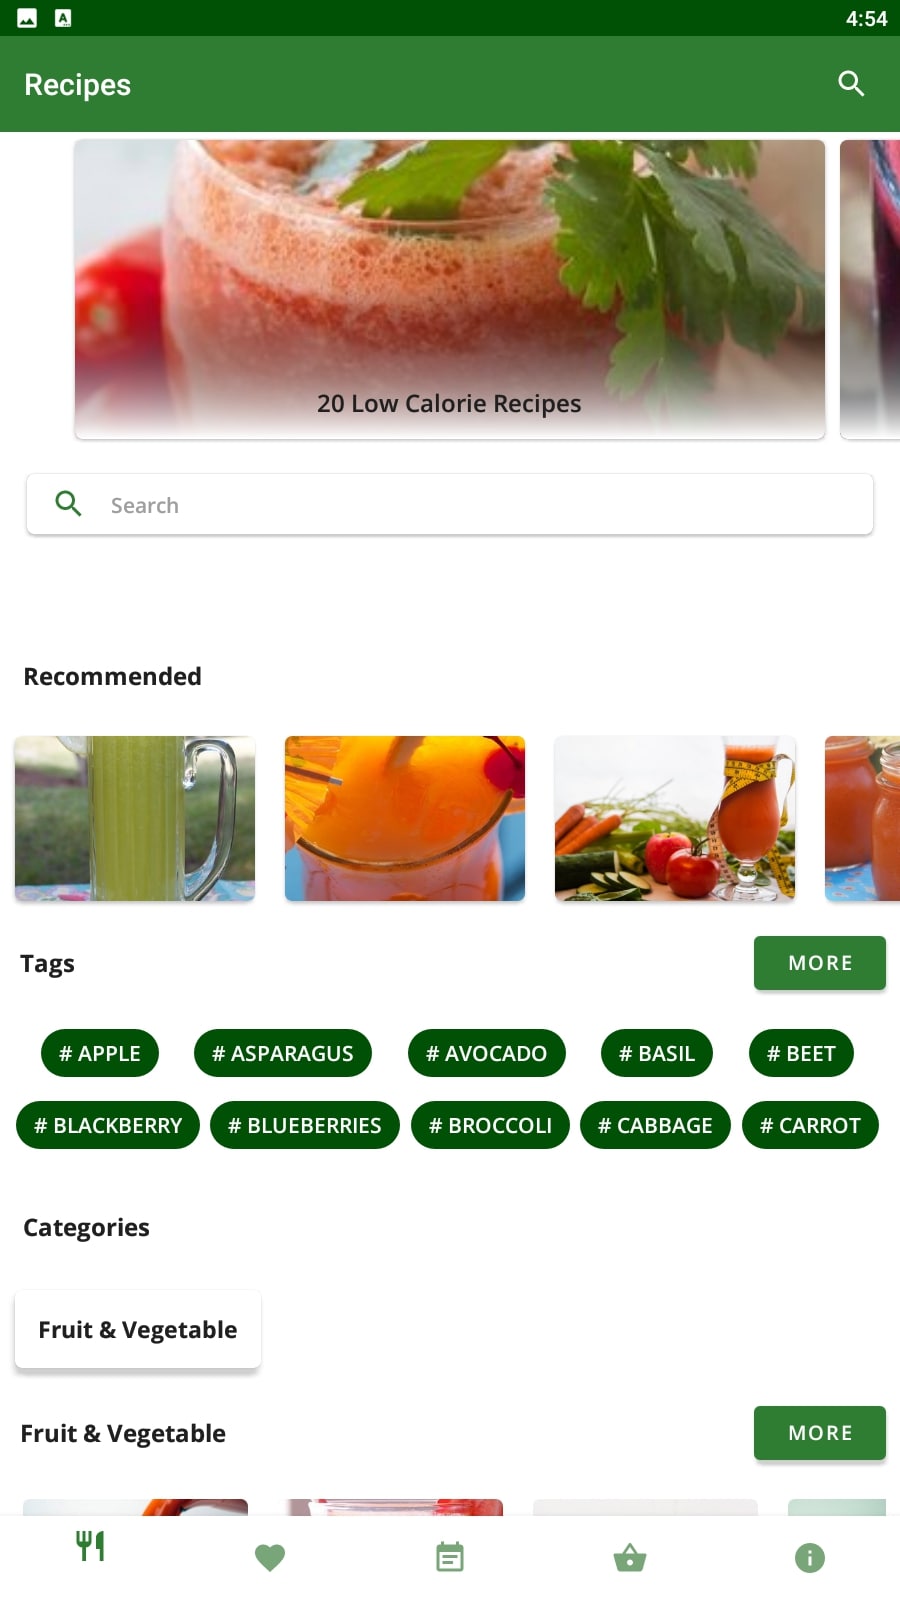Open the 20 Low Calorie Recipes banner
The width and height of the screenshot is (900, 1600).
coord(450,289)
